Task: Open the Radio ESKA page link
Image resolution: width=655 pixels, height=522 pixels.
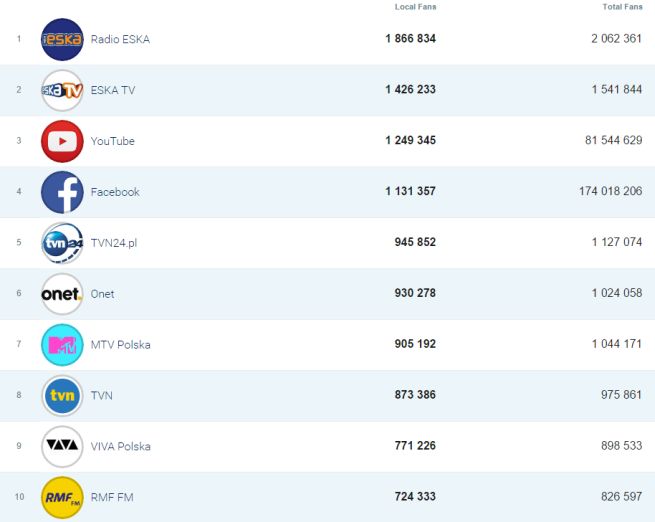Action: (x=120, y=40)
